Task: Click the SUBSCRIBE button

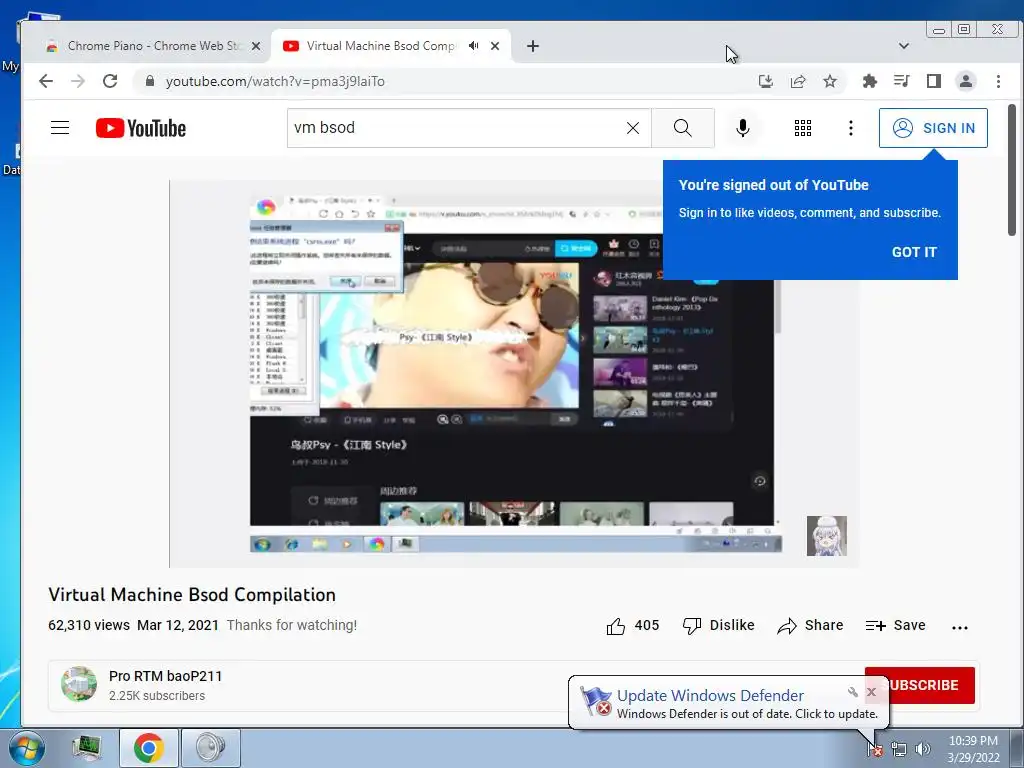Action: click(x=920, y=685)
